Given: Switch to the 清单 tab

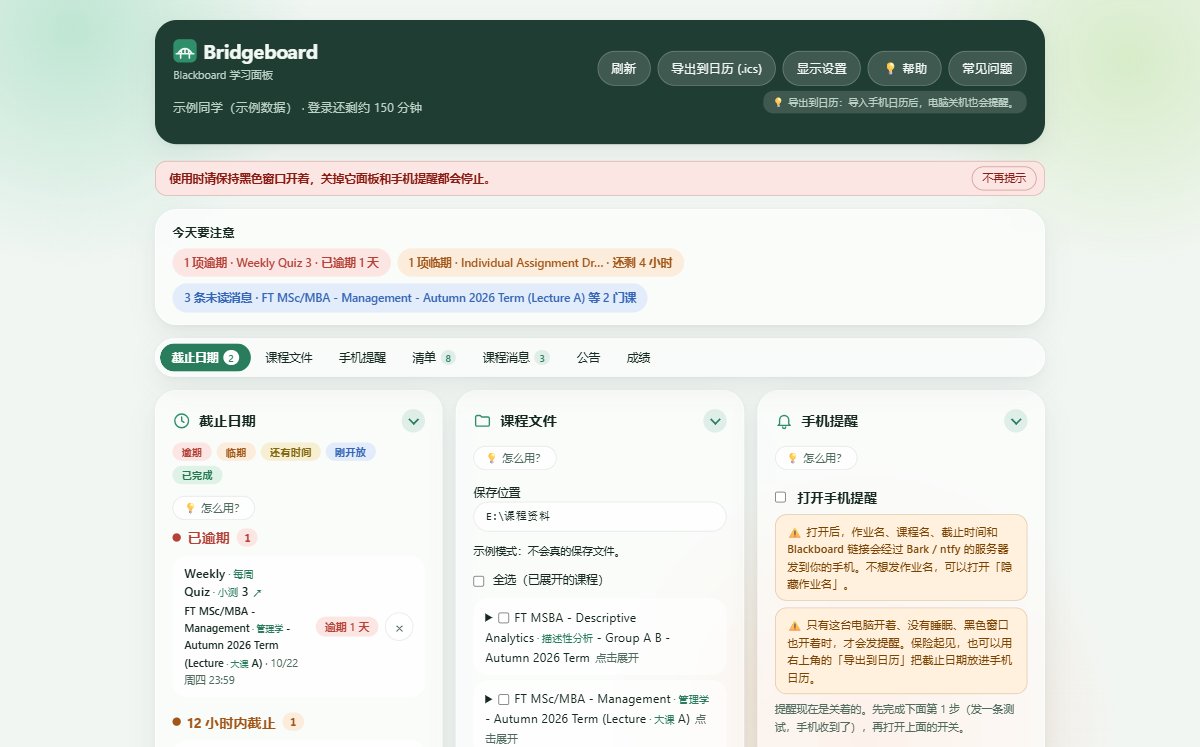Looking at the screenshot, I should point(433,357).
